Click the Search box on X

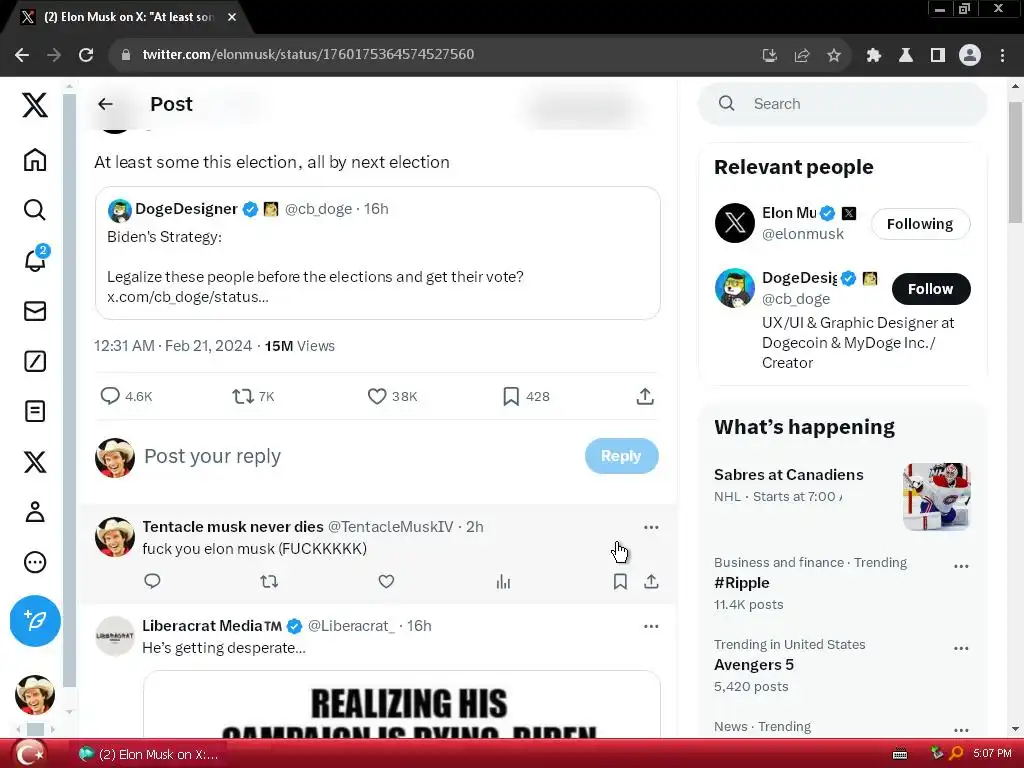842,104
